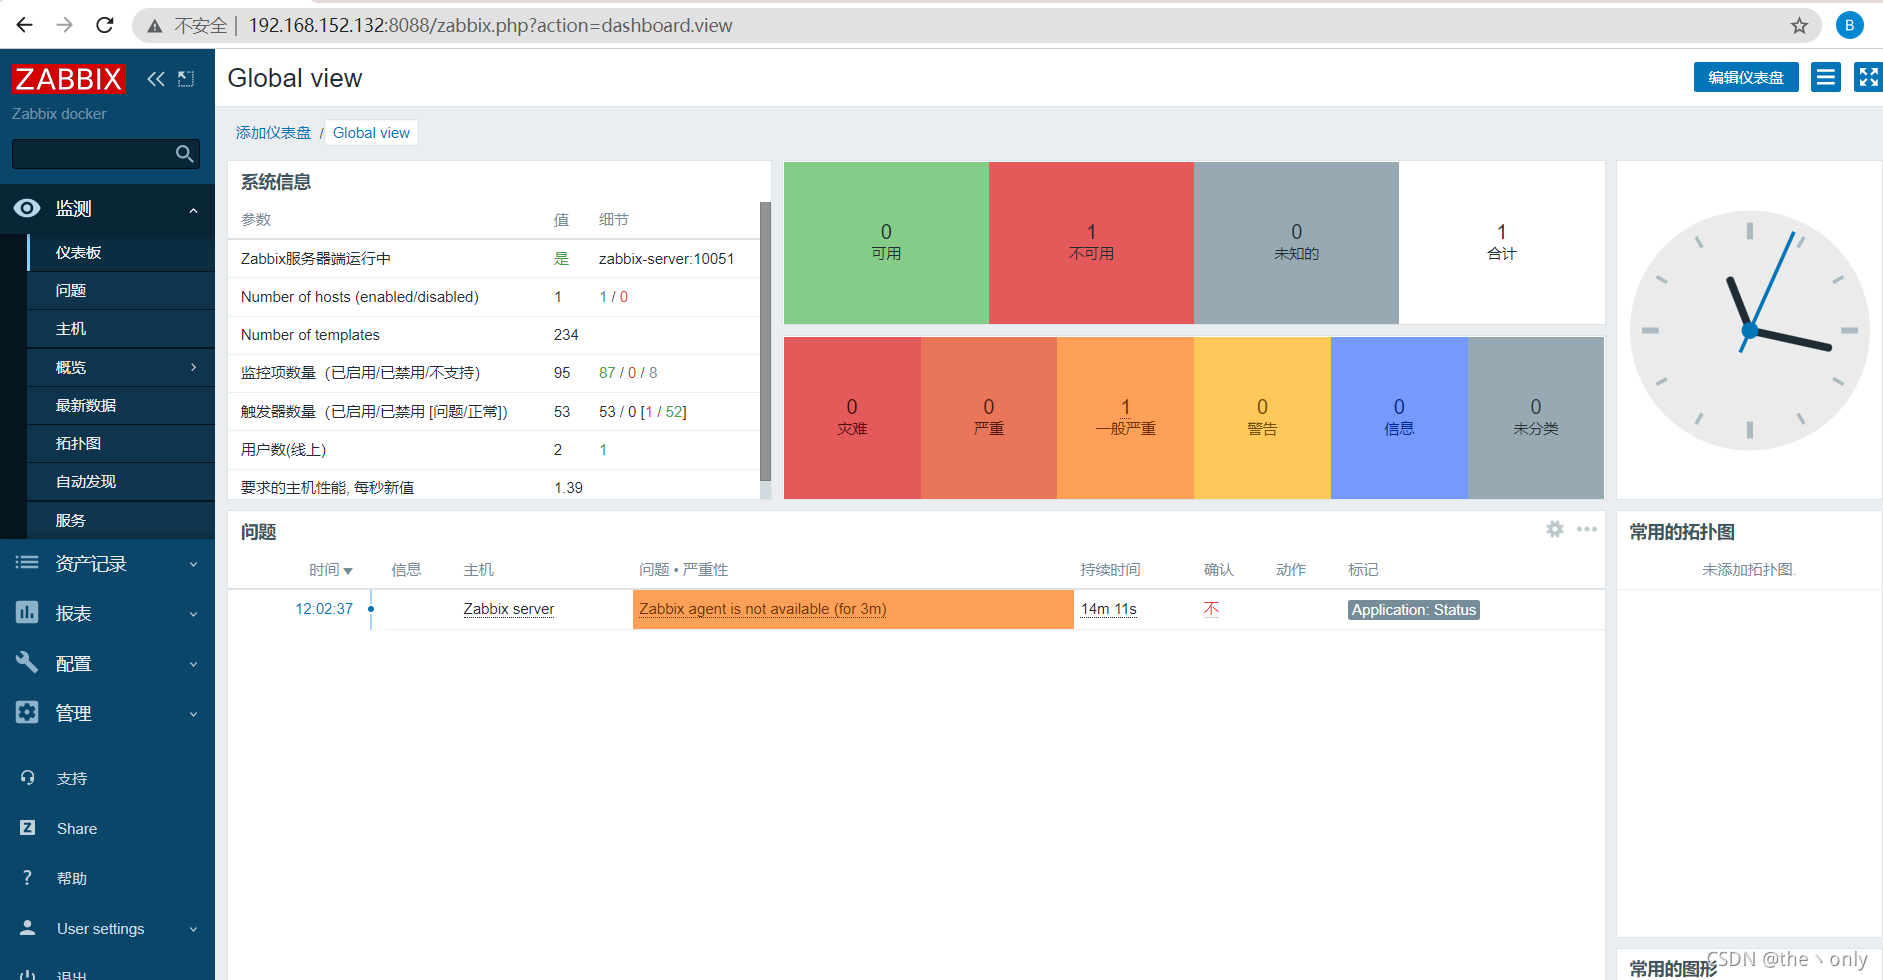This screenshot has width=1883, height=980.
Task: Click the sidebar search magnifier icon
Action: 184,154
